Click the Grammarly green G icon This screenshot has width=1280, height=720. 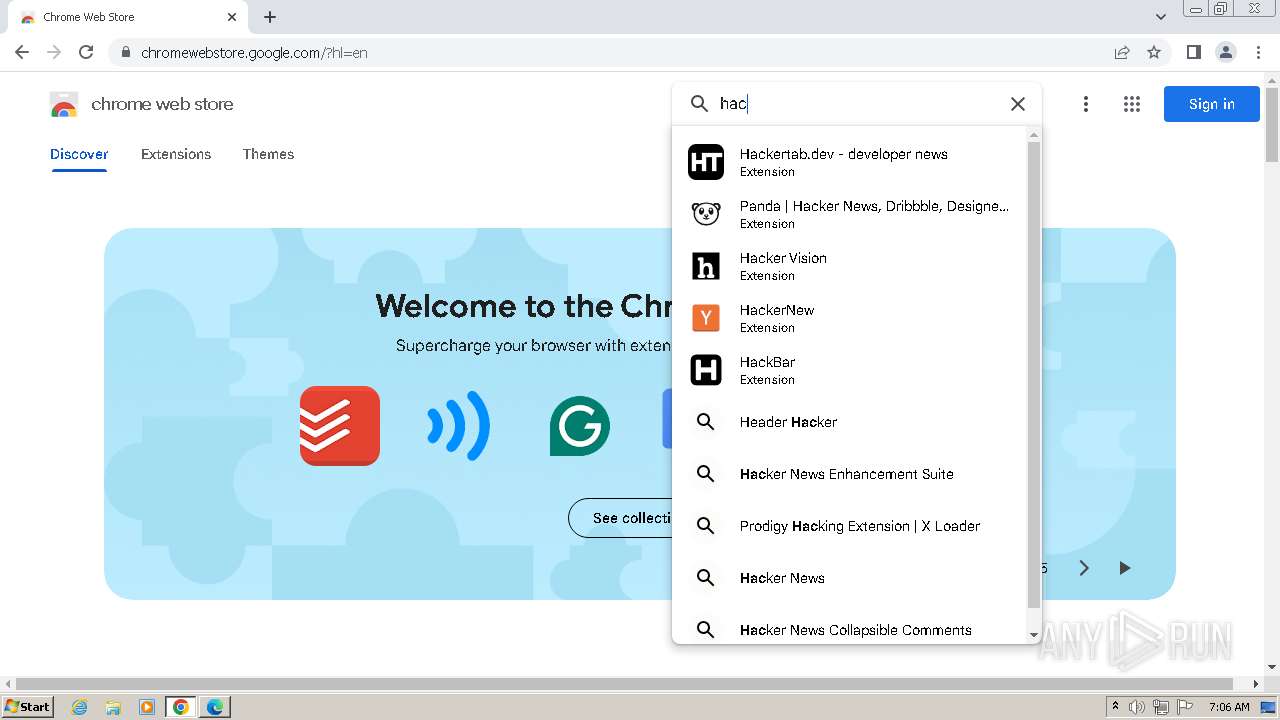click(x=580, y=426)
